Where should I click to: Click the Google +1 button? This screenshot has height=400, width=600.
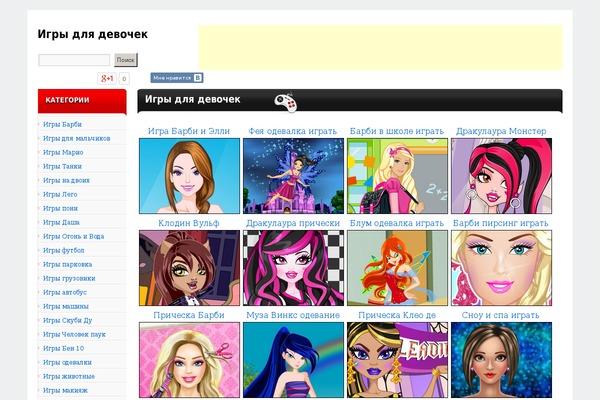coord(107,78)
